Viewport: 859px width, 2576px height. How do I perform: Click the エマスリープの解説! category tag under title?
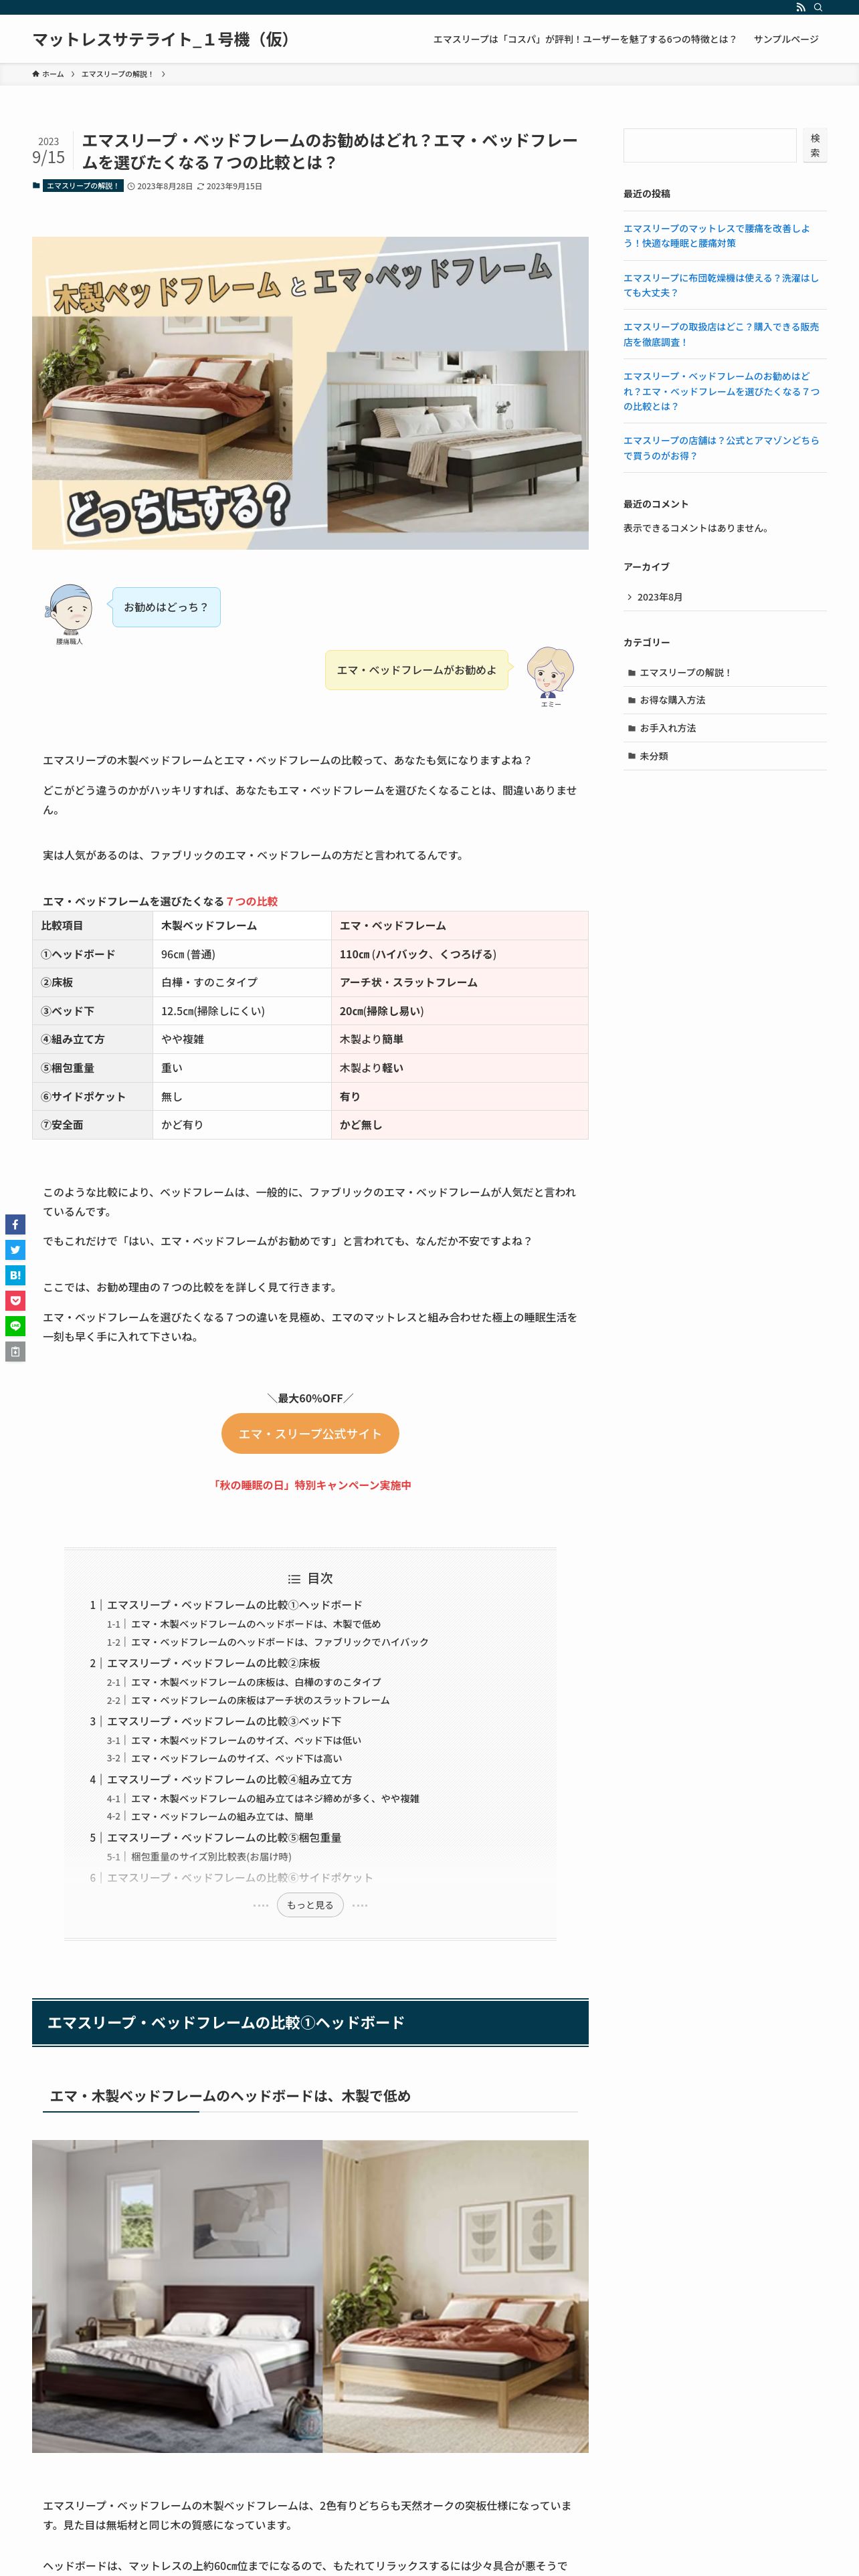click(83, 186)
